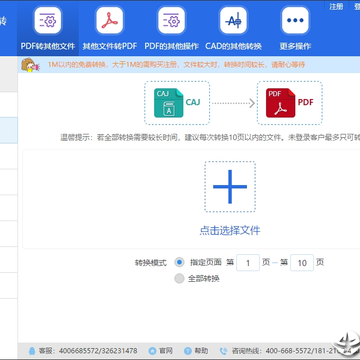
Task: Click the green CAJ source file icon
Action: point(169,103)
